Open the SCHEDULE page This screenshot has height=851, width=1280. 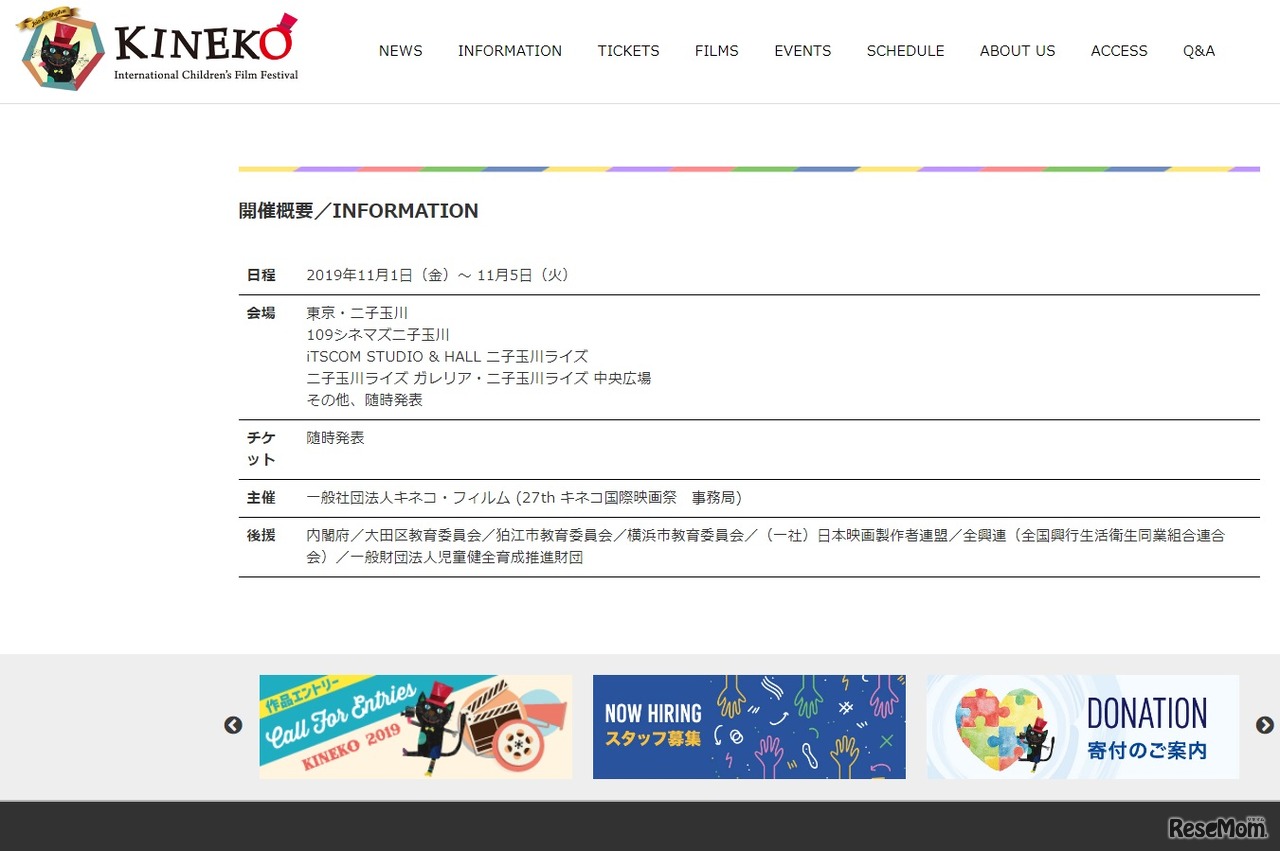905,51
